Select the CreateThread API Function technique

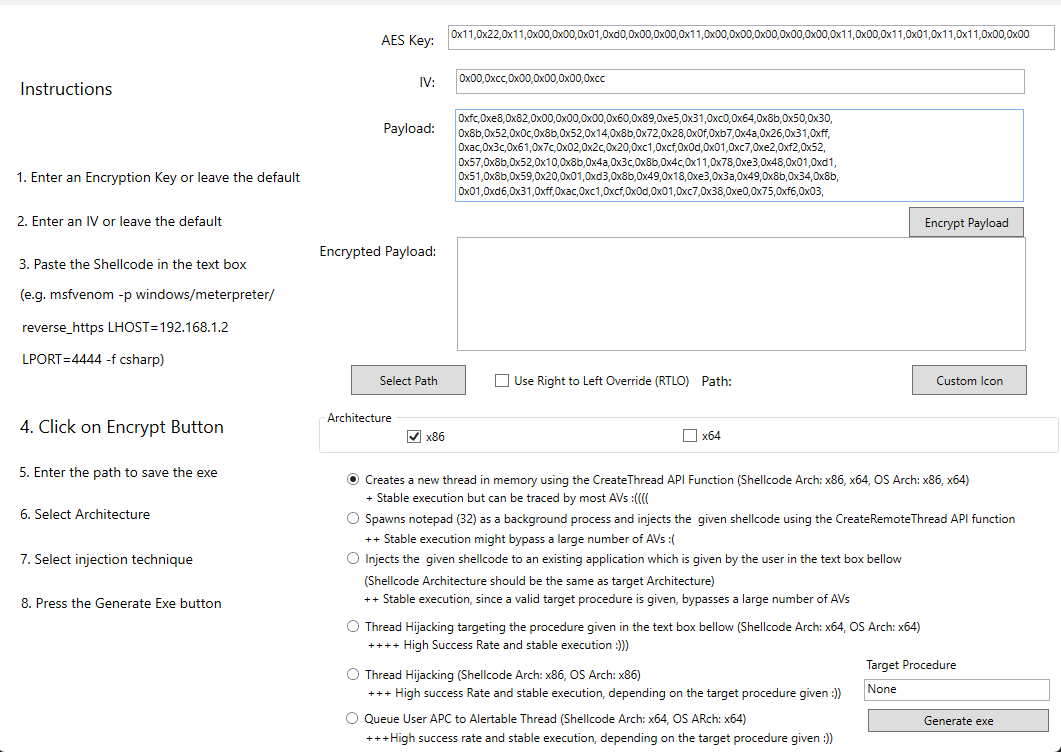coord(353,479)
